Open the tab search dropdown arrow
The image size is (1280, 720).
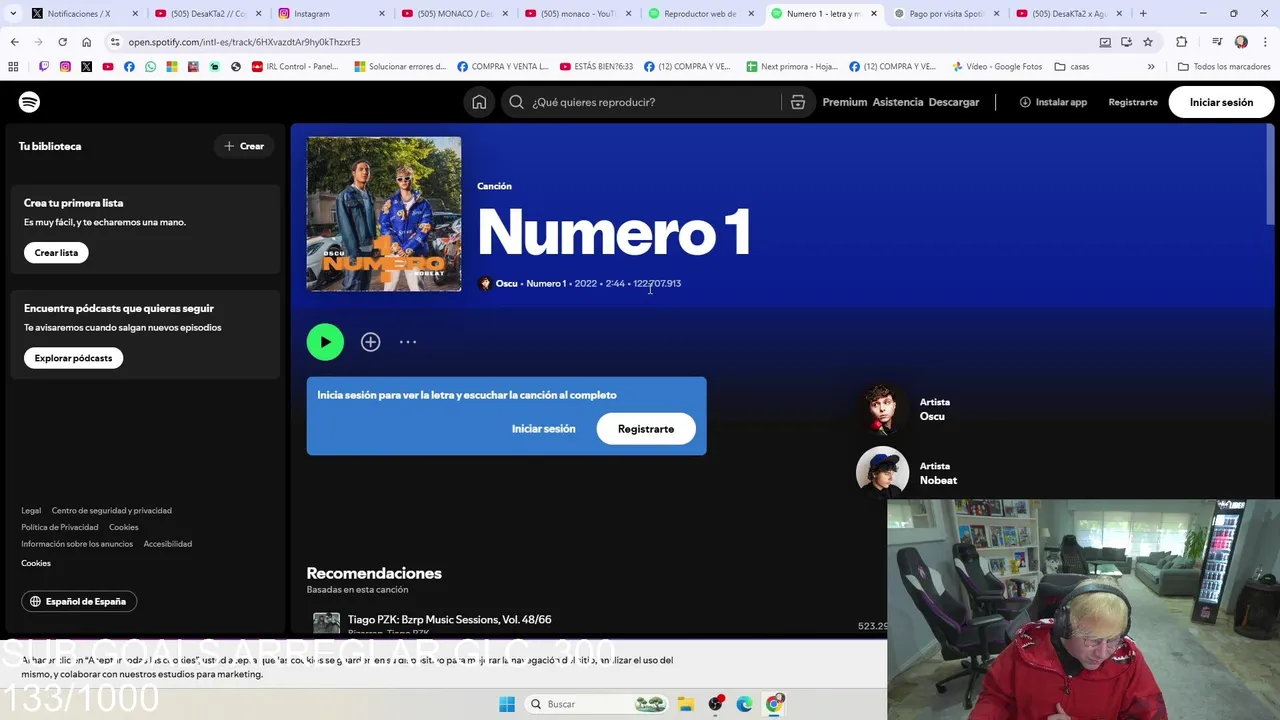click(12, 14)
